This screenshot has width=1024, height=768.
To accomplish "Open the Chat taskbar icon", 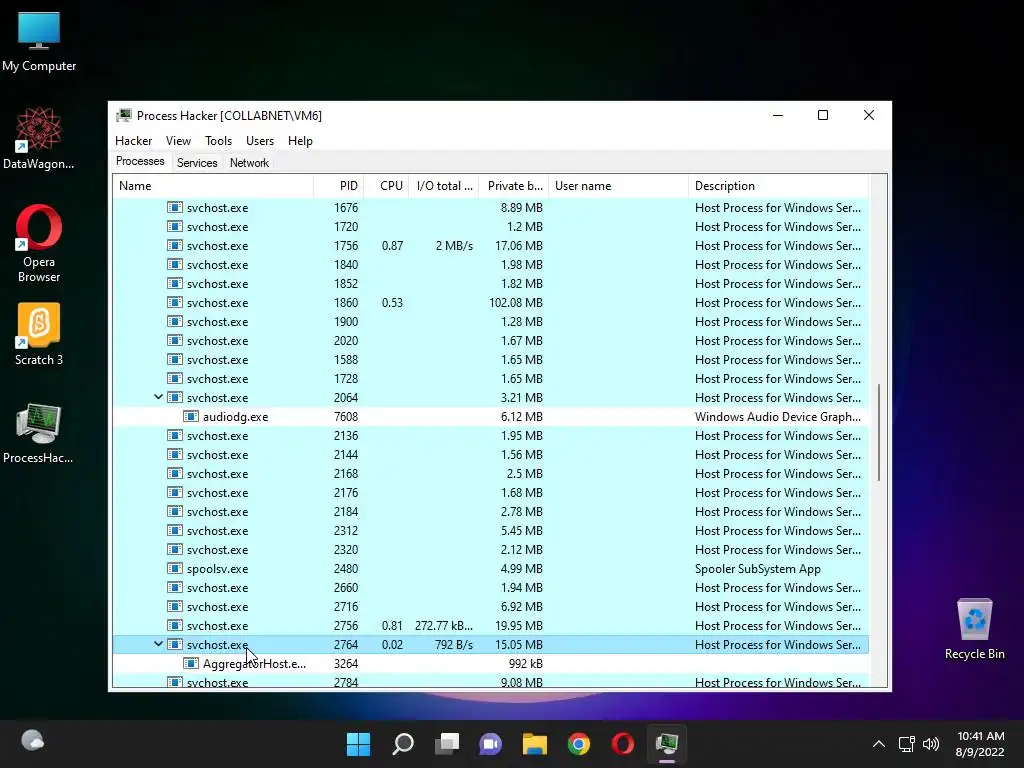I will [x=490, y=744].
